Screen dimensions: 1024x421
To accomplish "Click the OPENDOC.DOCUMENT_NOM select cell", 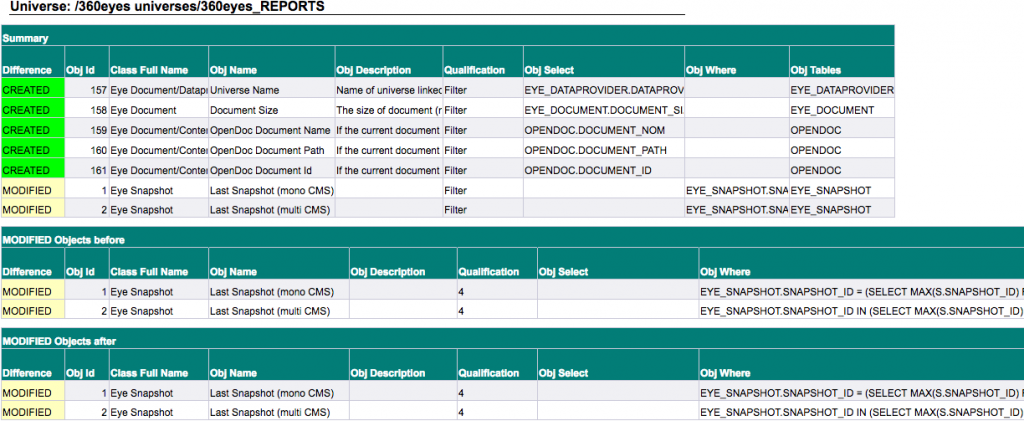I will [601, 130].
